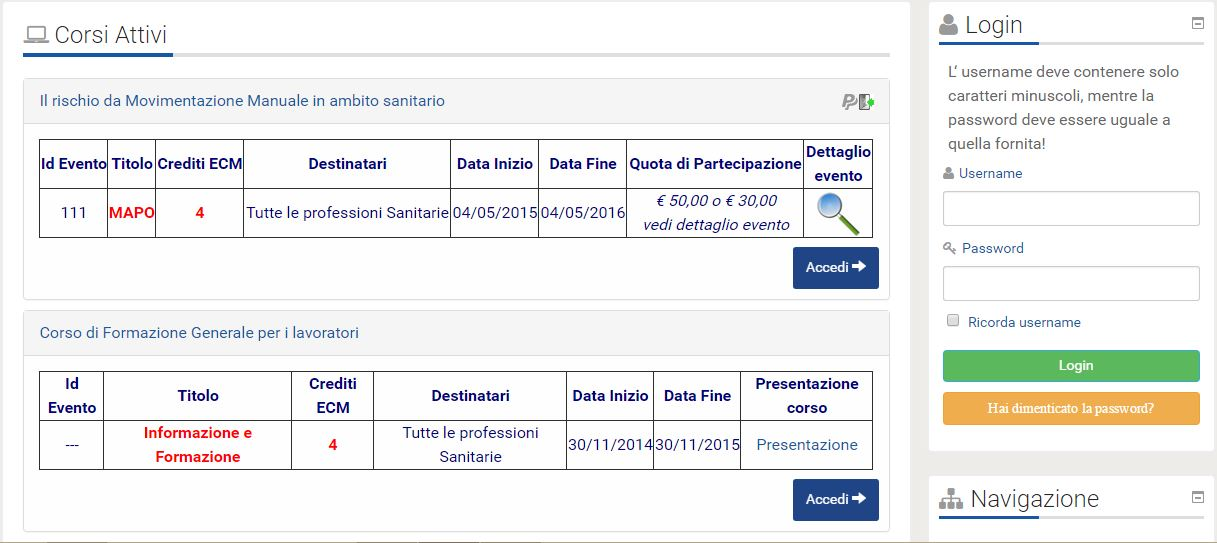Click the user icon in Login header
This screenshot has height=543, width=1217.
pos(949,25)
